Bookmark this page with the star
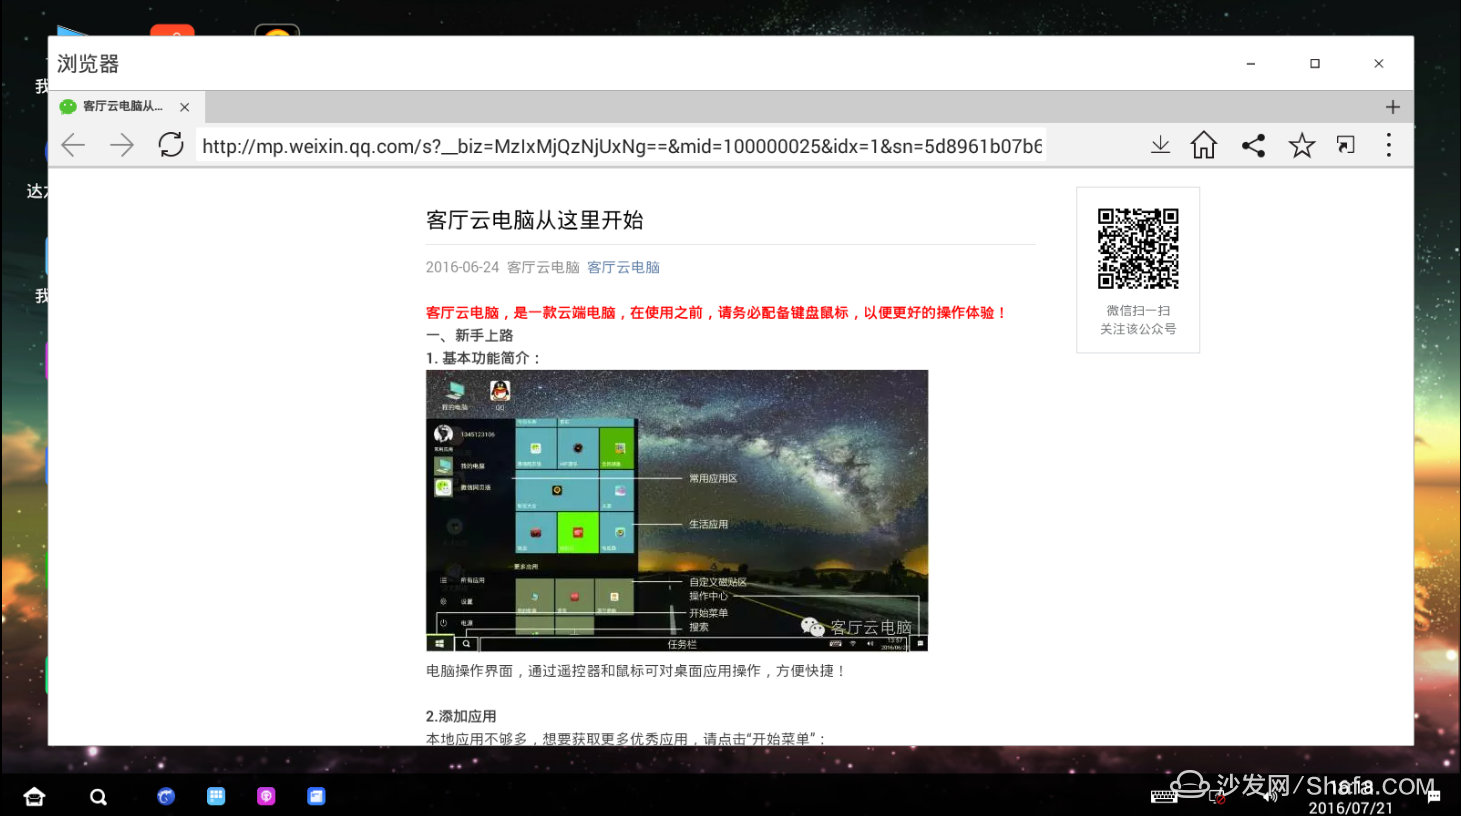Viewport: 1461px width, 816px height. click(x=1302, y=145)
